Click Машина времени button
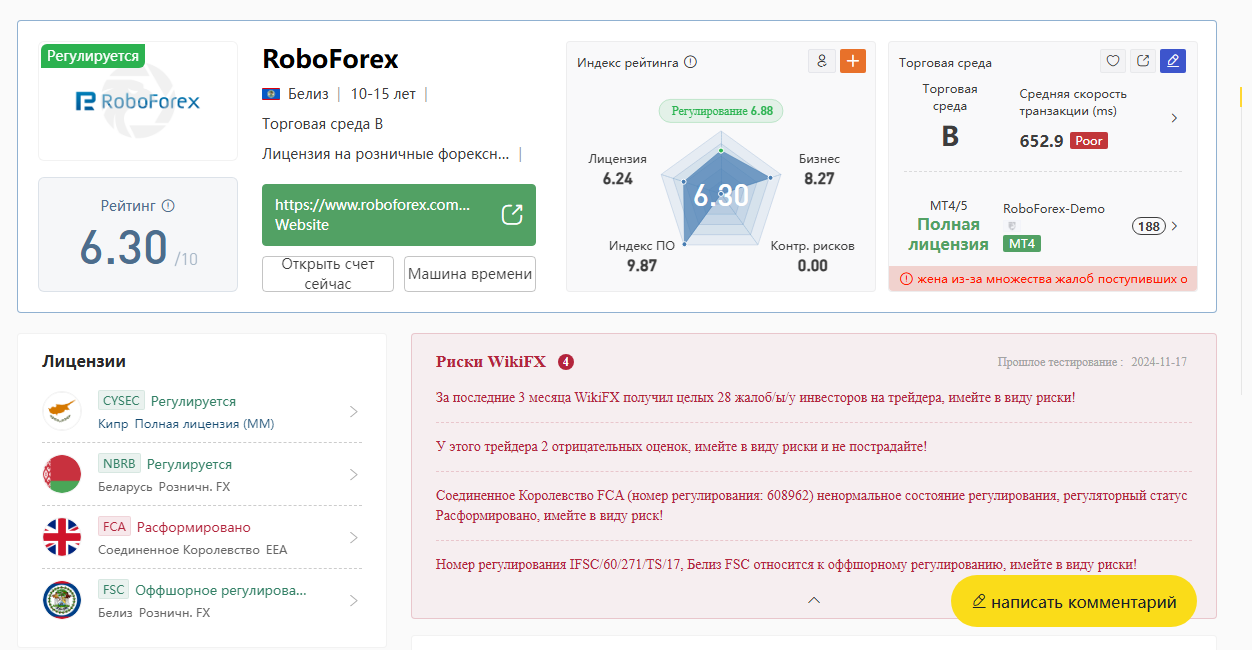The height and width of the screenshot is (650, 1252). click(x=470, y=273)
